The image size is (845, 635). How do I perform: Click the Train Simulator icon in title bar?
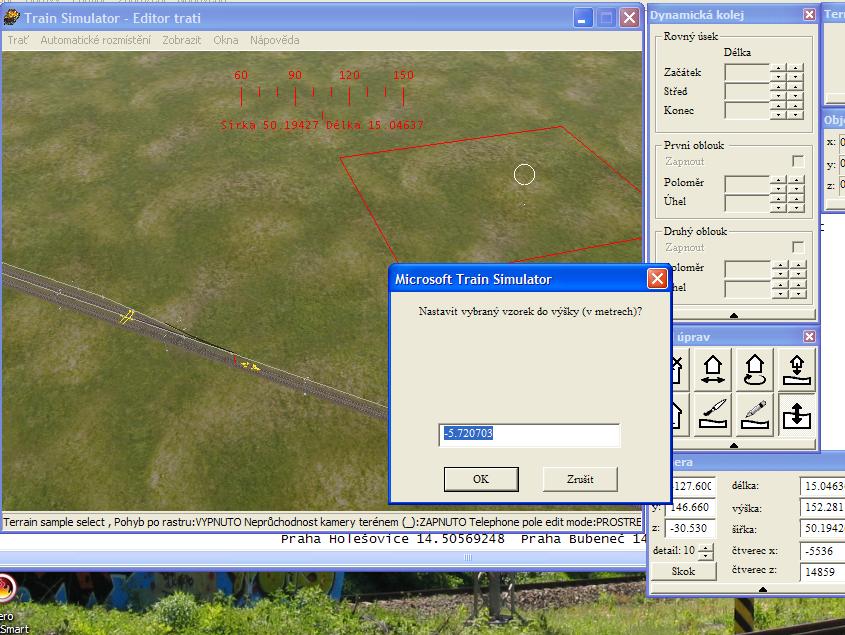12,18
